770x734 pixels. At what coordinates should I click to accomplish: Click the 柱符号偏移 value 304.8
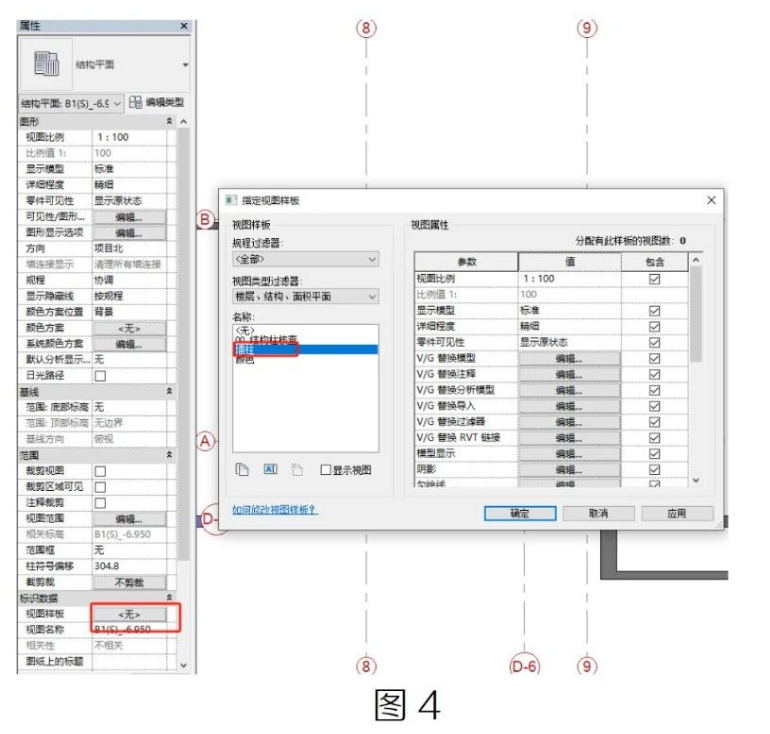click(129, 566)
